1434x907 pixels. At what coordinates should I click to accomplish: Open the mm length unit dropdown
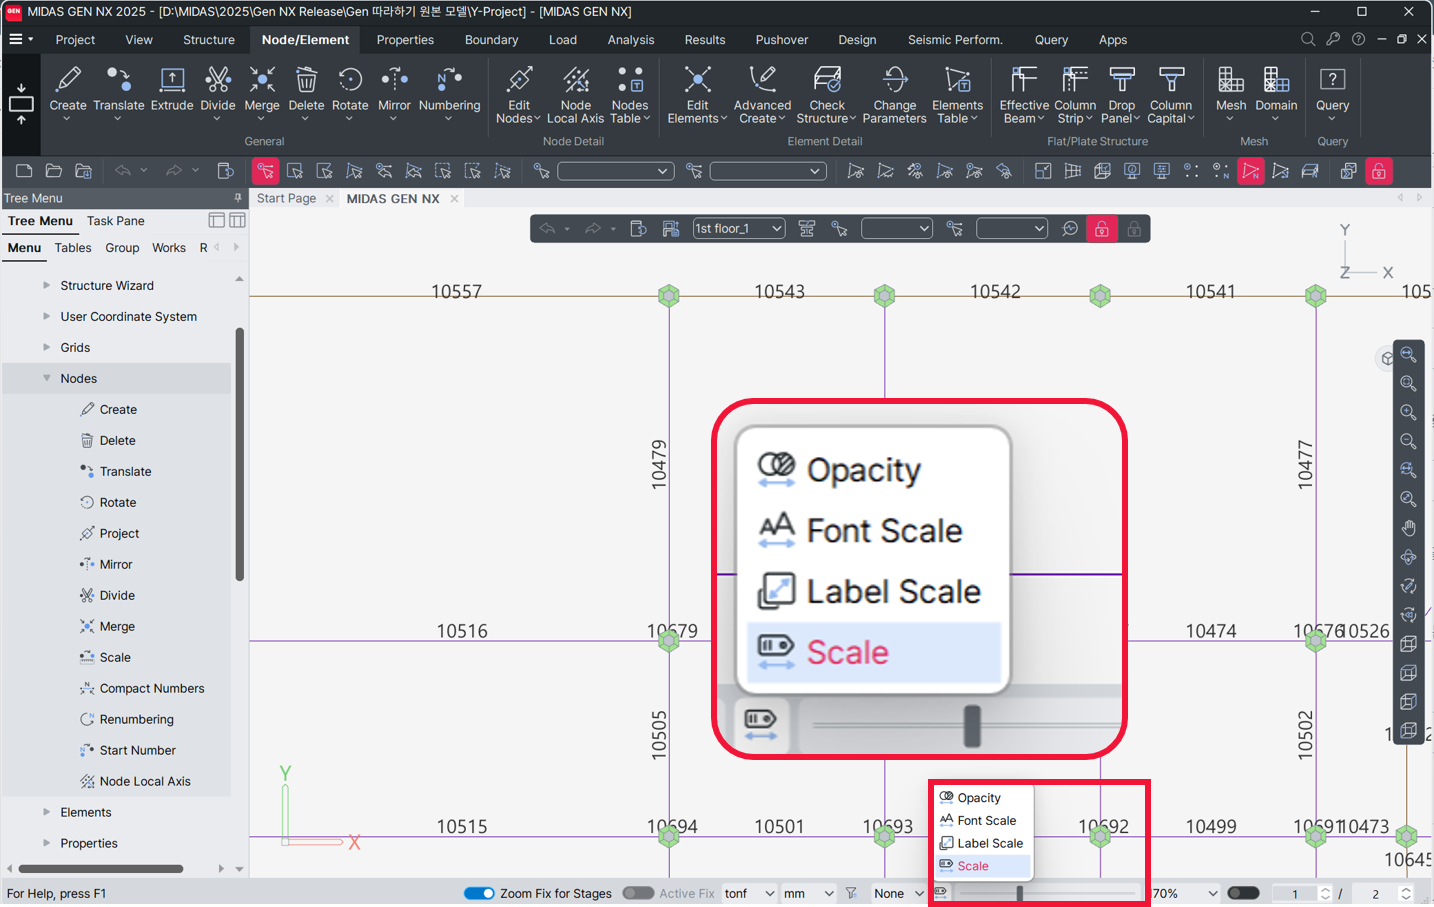click(x=809, y=893)
